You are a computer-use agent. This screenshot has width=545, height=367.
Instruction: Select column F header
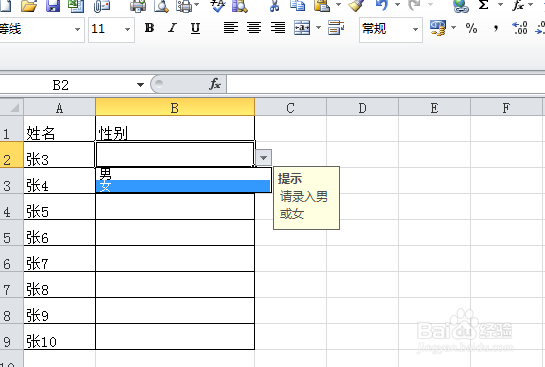click(506, 108)
